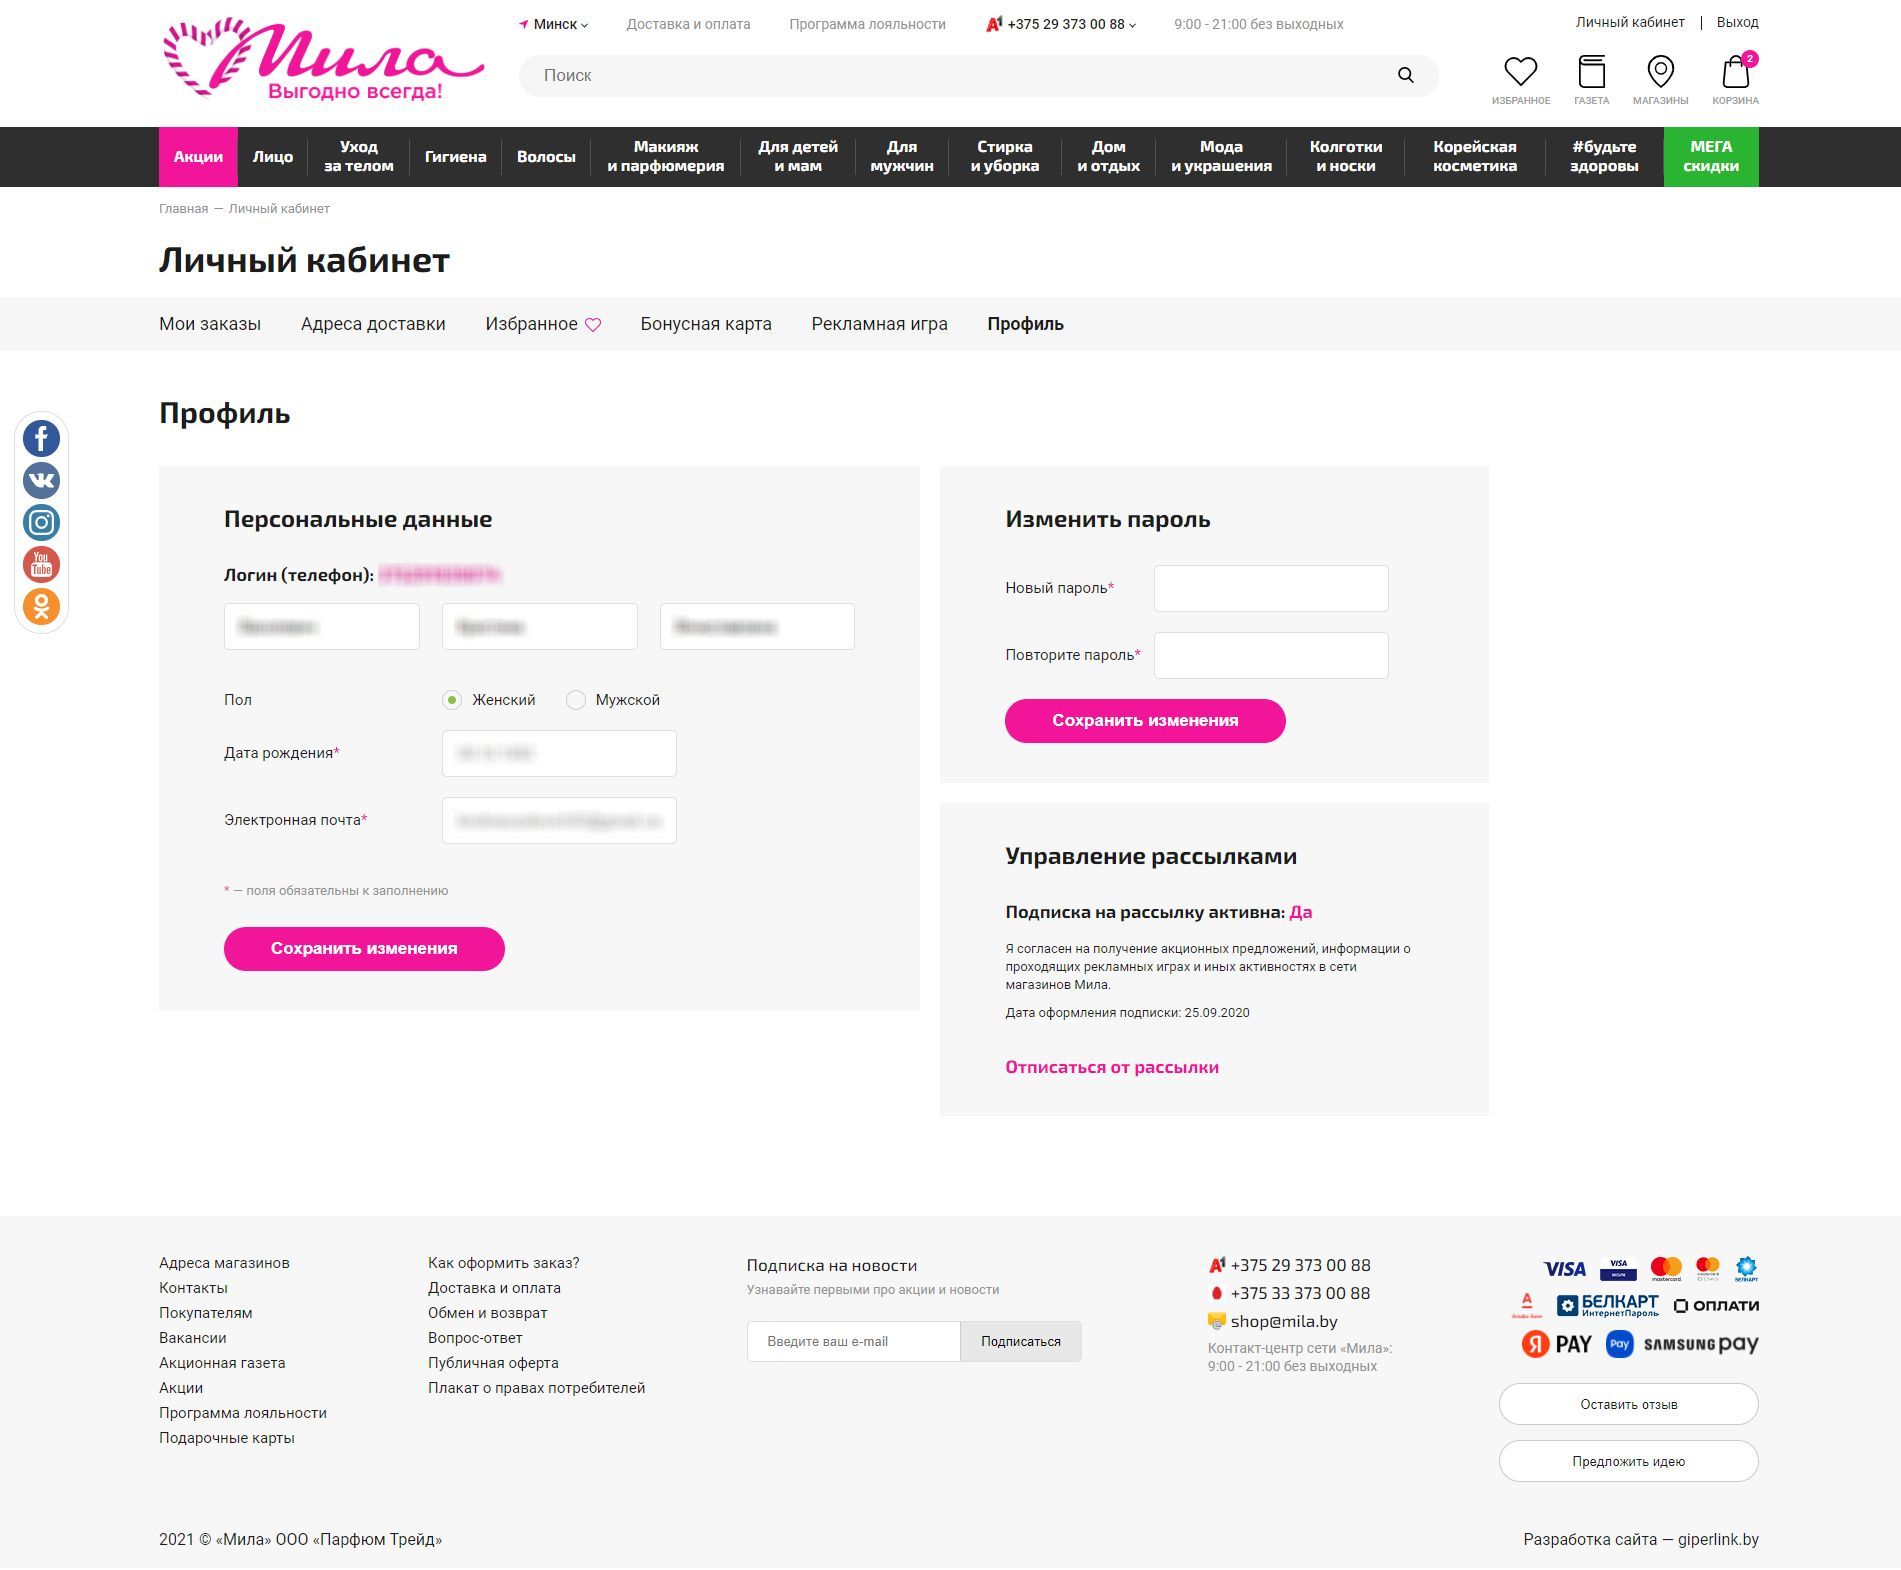Open the Gazeta newspaper icon
Image resolution: width=1901 pixels, height=1570 pixels.
point(1591,72)
